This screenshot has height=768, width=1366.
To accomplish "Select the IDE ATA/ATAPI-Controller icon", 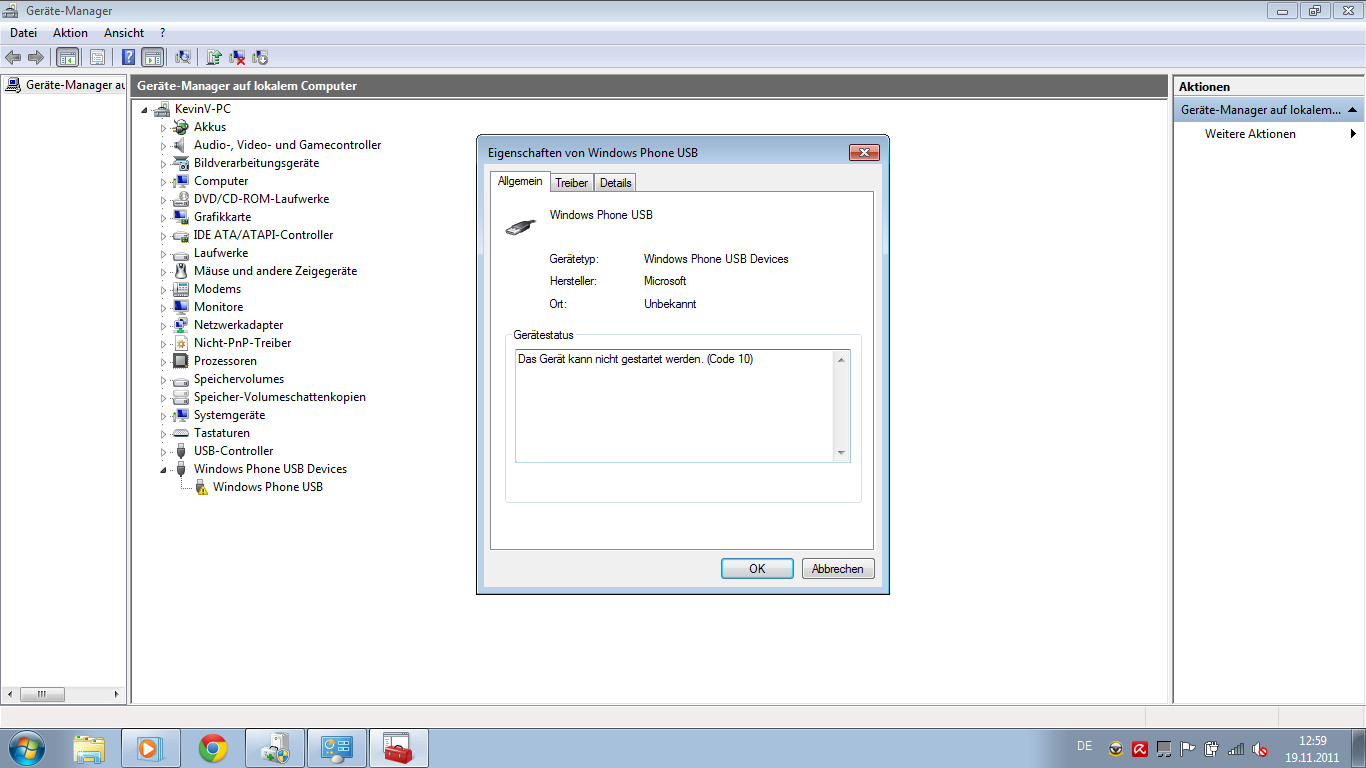I will [x=180, y=235].
